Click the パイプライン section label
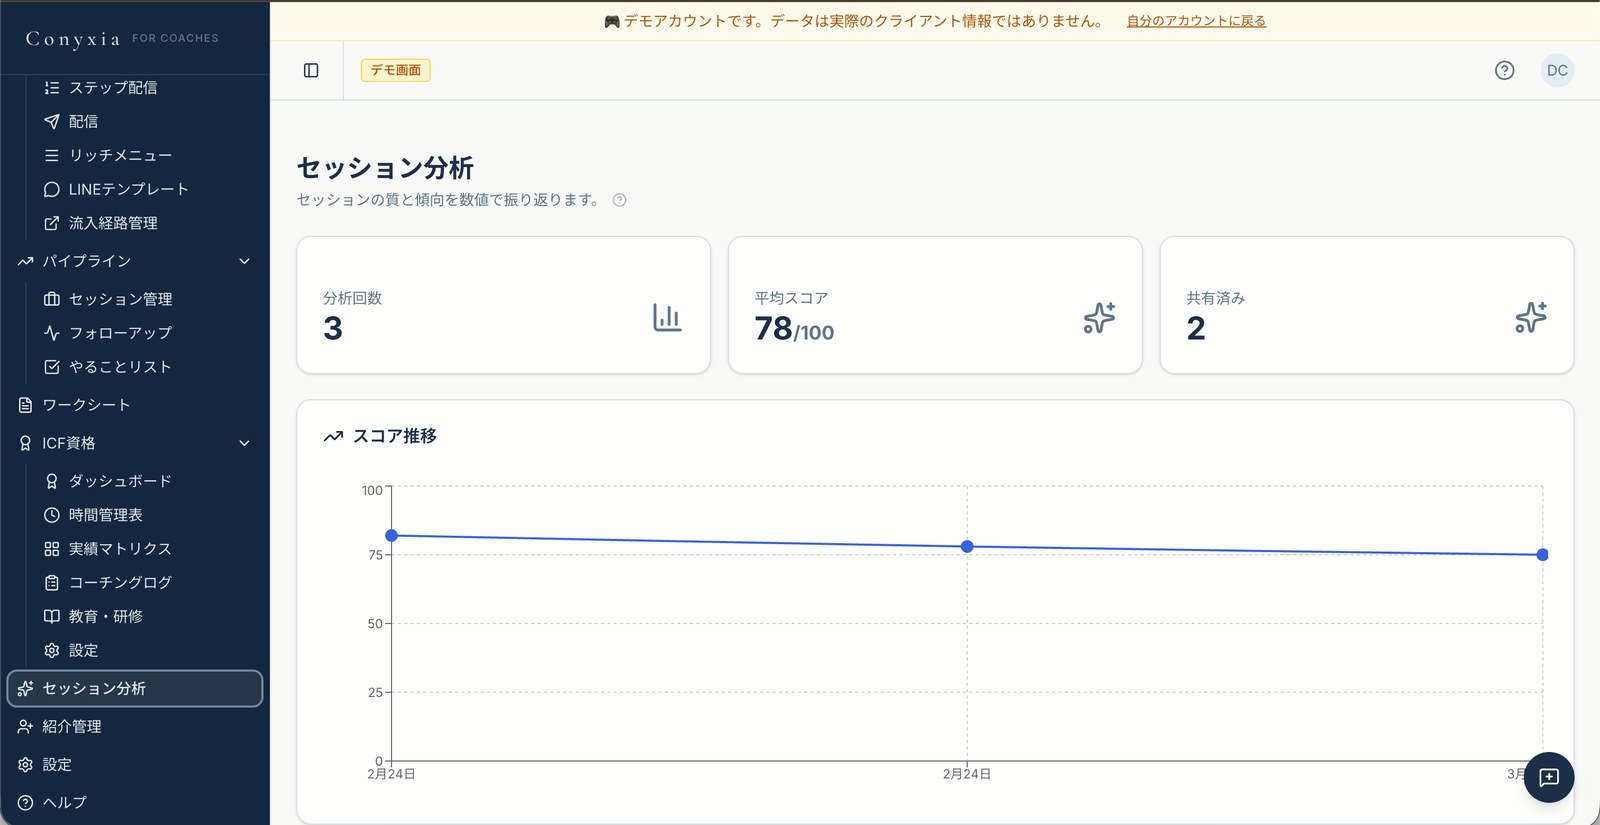The height and width of the screenshot is (825, 1600). click(x=86, y=261)
